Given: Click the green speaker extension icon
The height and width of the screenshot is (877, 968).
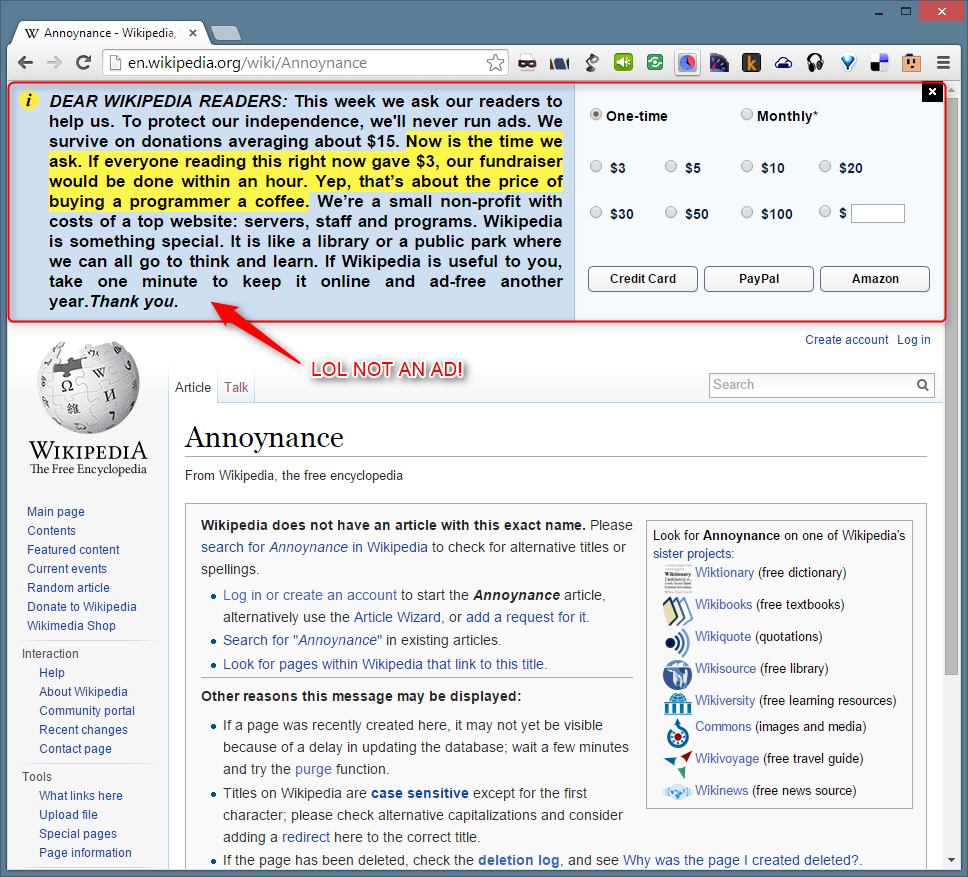Looking at the screenshot, I should click(624, 62).
